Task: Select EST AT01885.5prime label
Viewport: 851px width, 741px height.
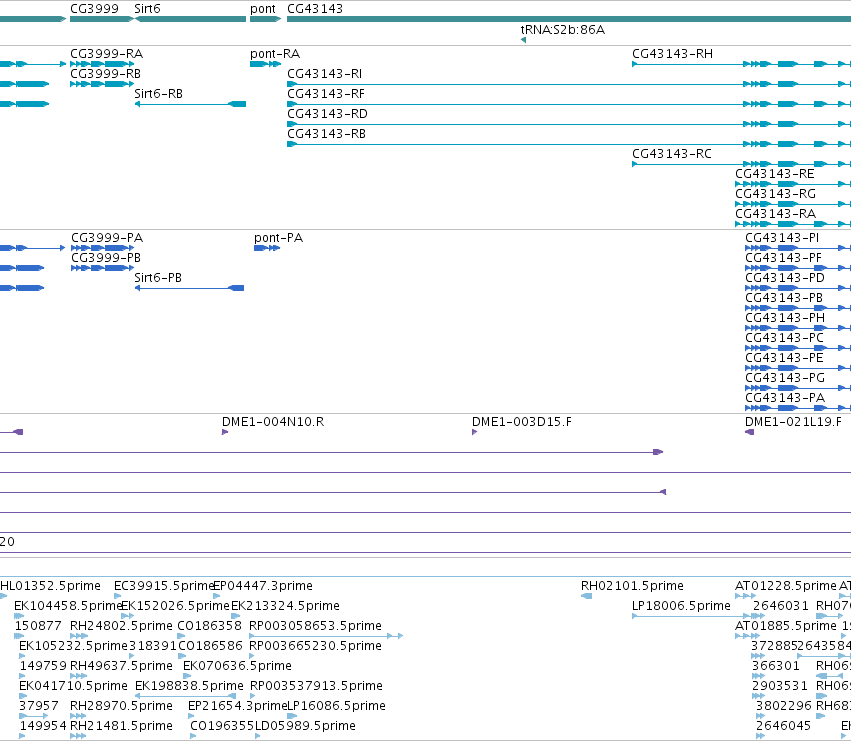Action: (x=786, y=626)
